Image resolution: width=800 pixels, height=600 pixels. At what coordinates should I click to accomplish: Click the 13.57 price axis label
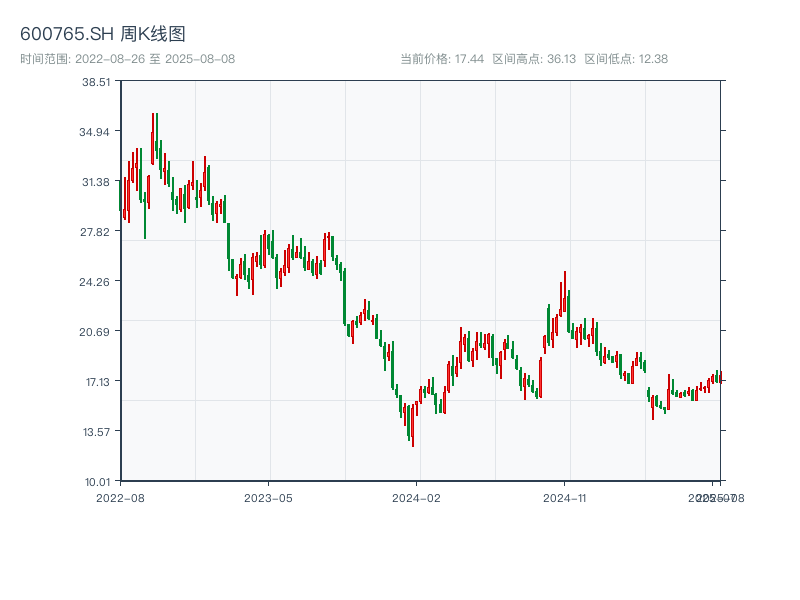96,432
